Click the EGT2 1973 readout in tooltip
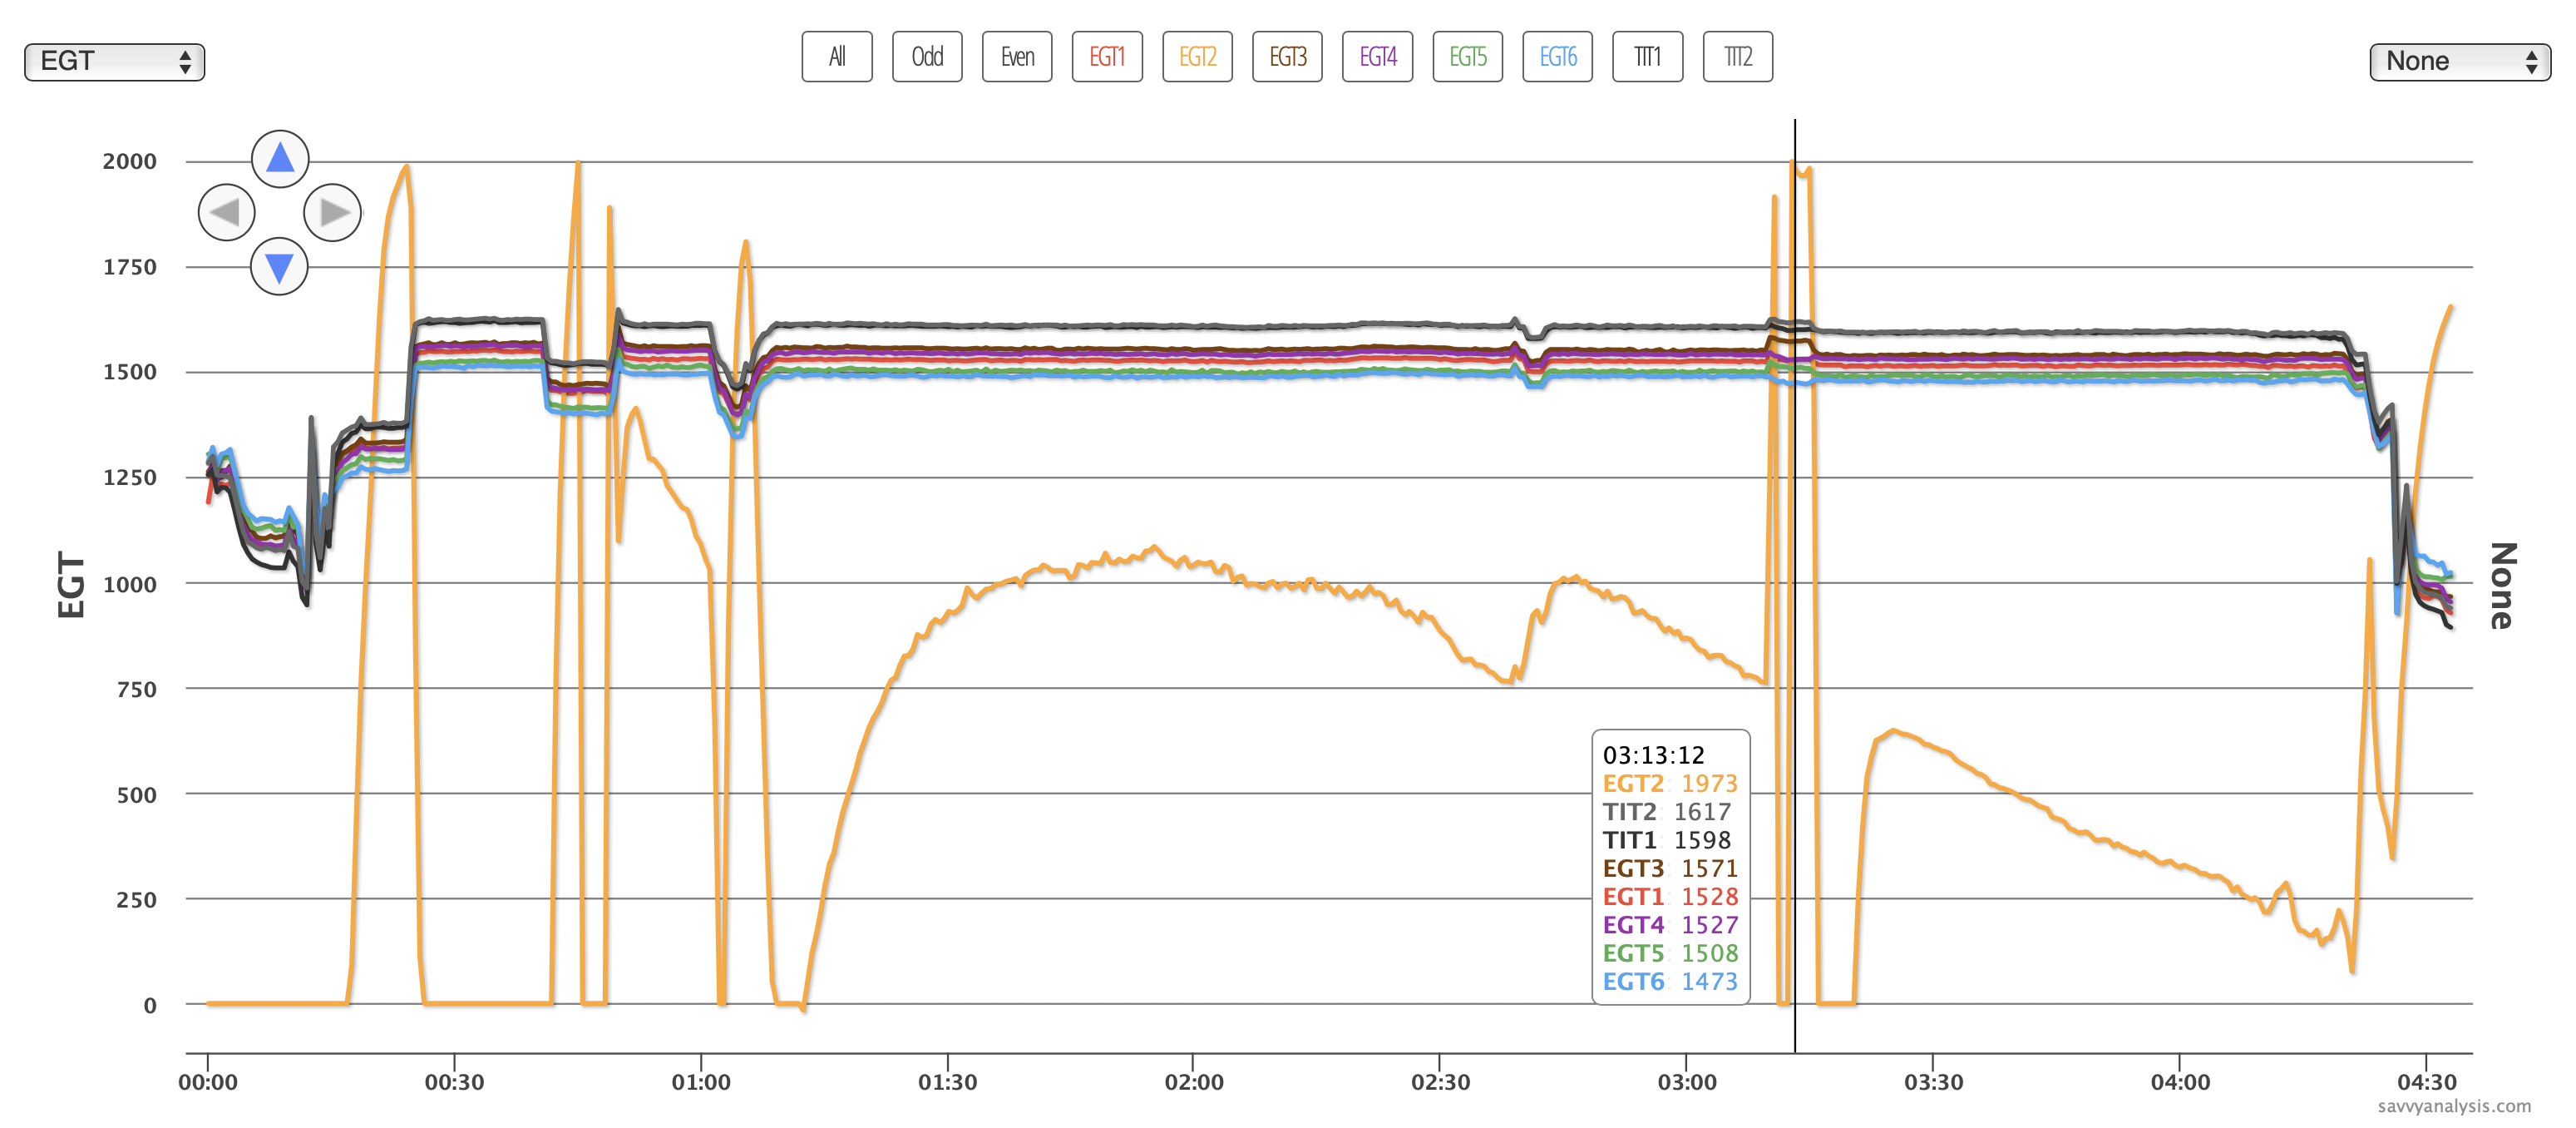This screenshot has width=2576, height=1128. [x=1670, y=783]
